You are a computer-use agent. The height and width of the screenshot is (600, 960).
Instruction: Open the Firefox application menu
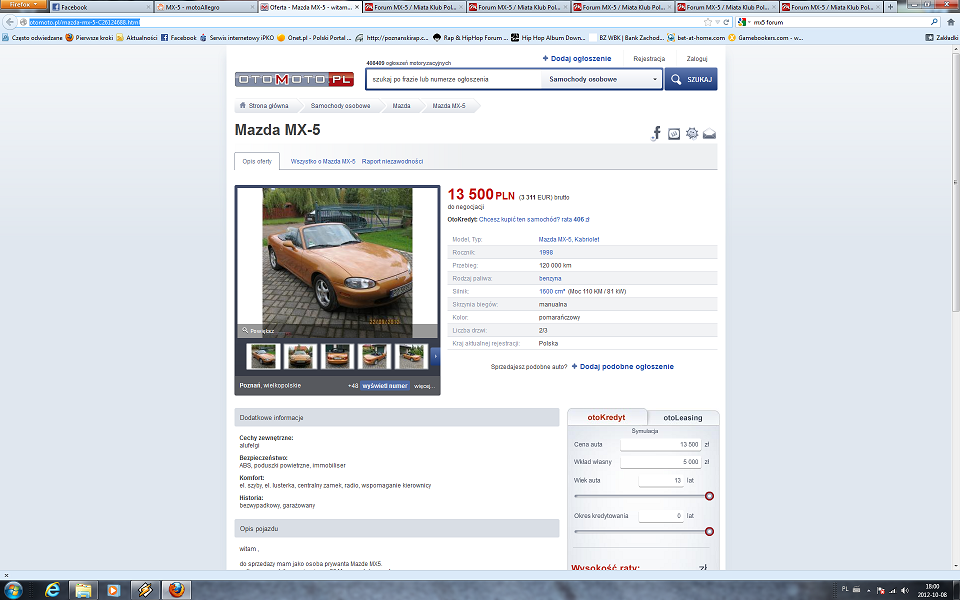(x=23, y=4)
